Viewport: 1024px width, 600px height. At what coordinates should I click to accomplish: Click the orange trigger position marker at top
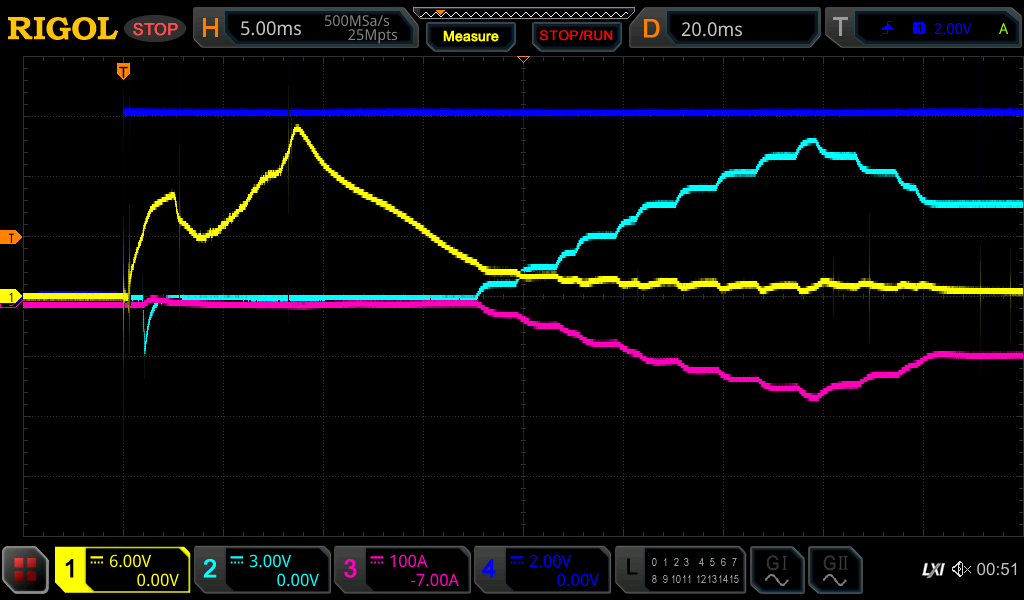pos(123,70)
